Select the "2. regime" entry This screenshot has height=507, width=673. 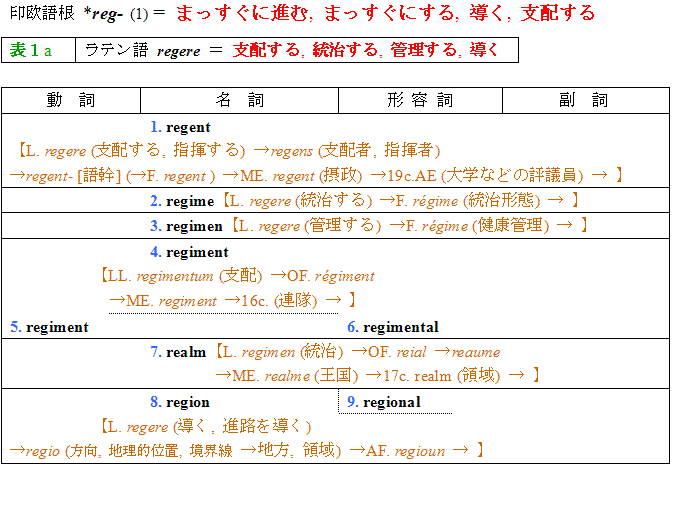coord(182,201)
